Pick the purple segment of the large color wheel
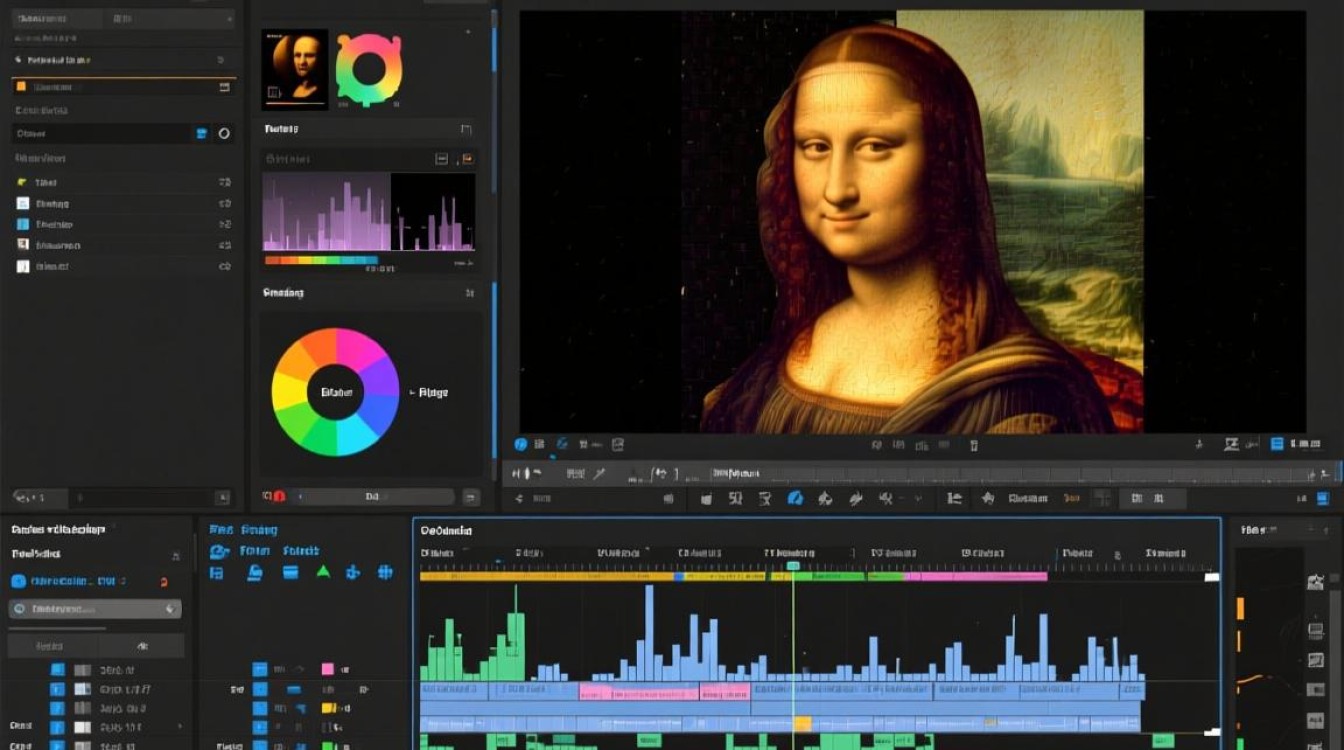 381,378
